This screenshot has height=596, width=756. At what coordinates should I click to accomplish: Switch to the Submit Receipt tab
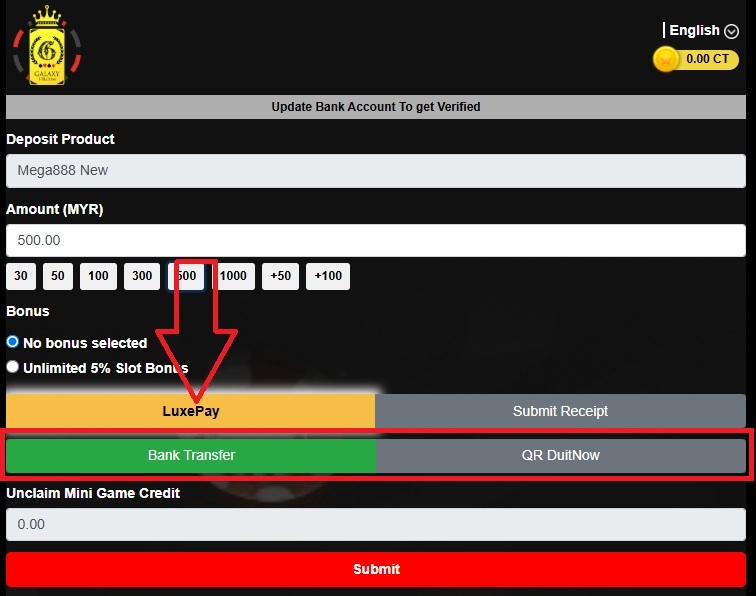560,411
